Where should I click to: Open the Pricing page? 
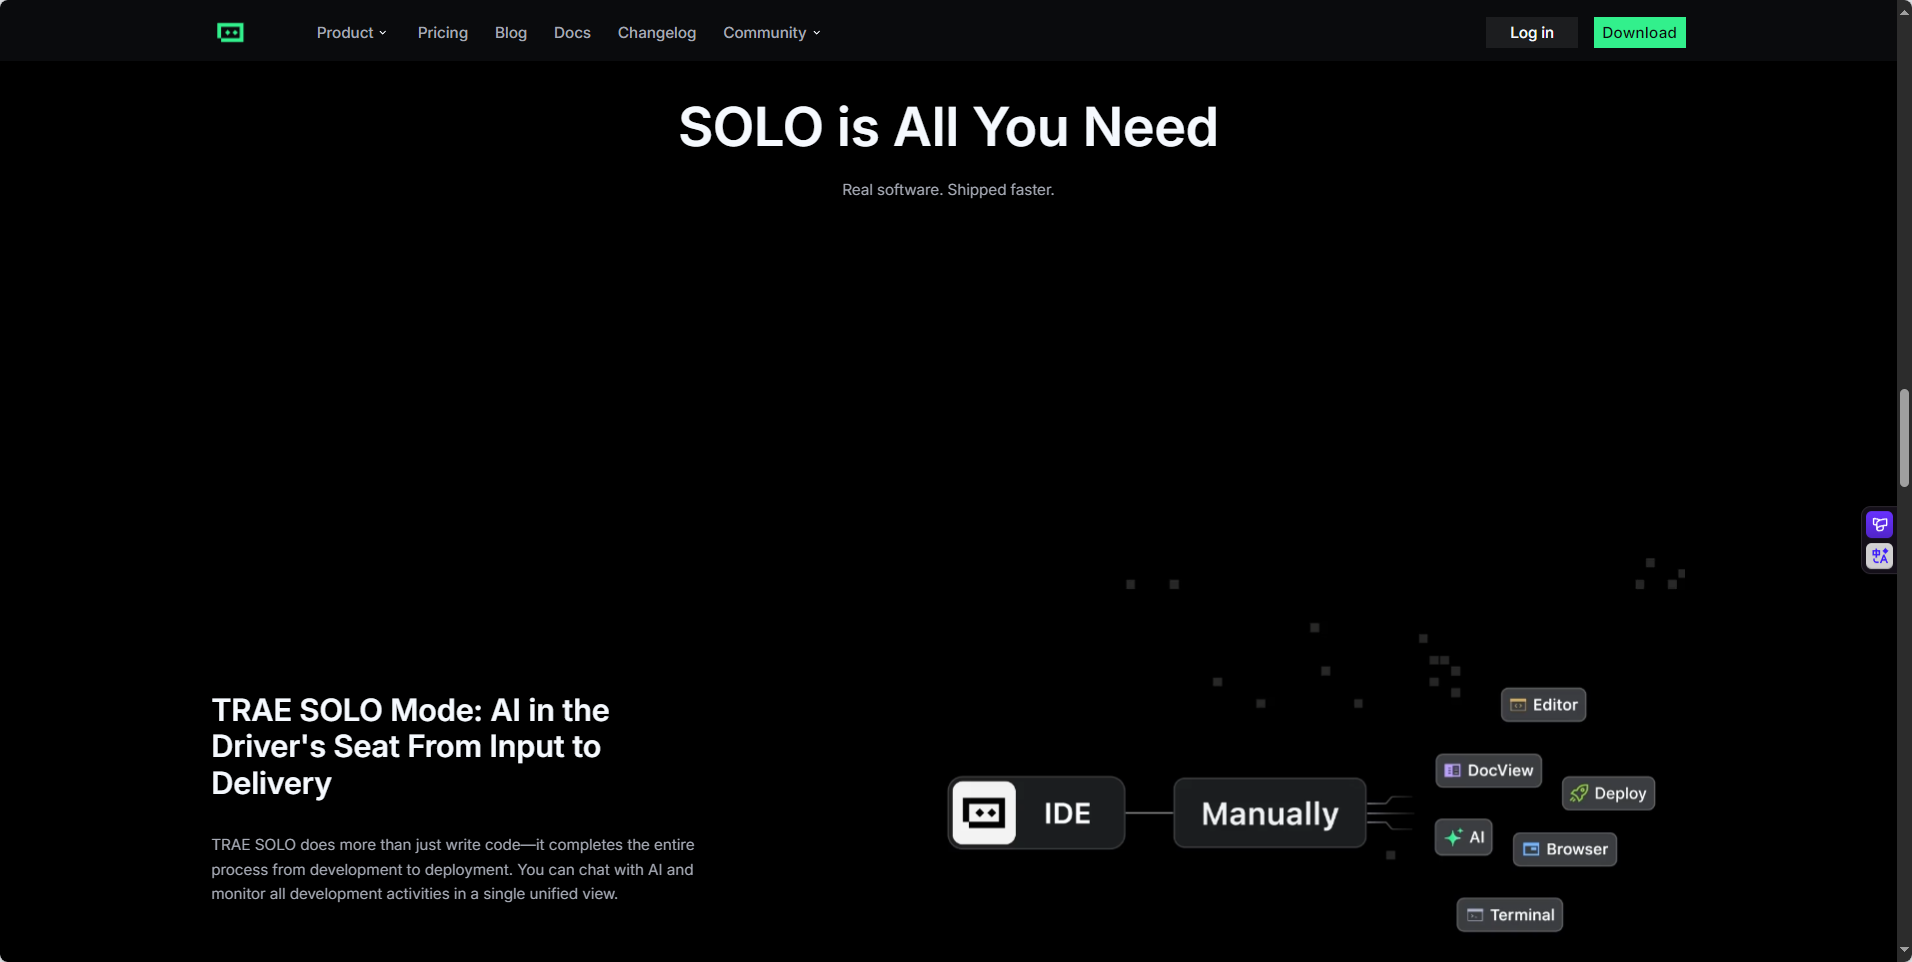(x=442, y=33)
